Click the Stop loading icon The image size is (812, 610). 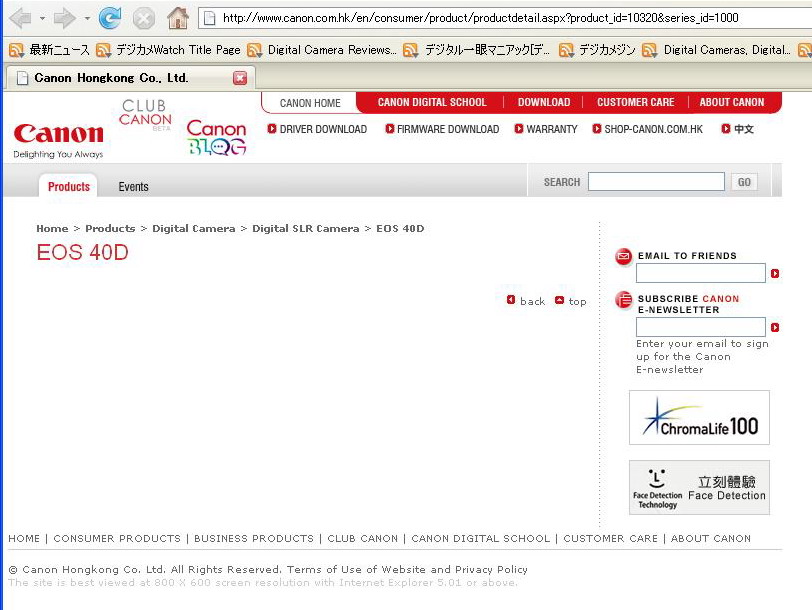[143, 19]
